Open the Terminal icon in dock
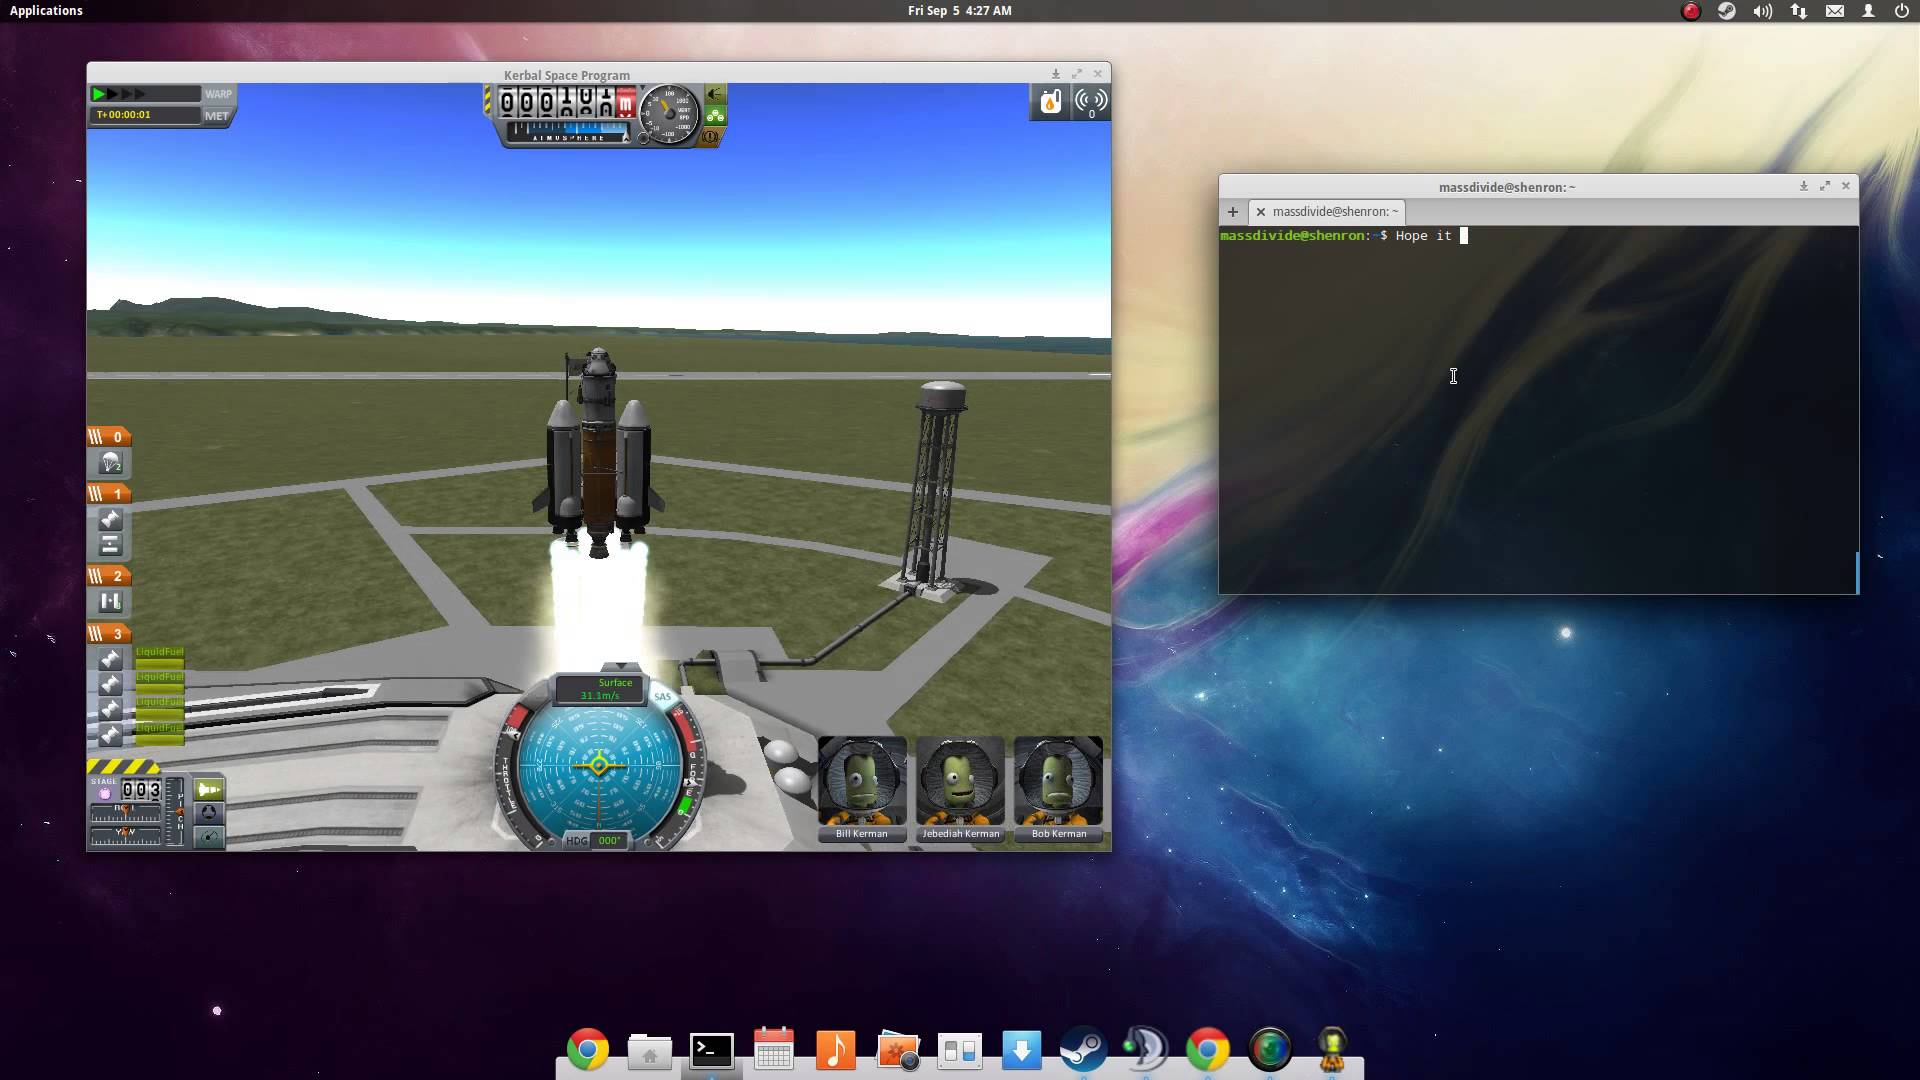Screen dimensions: 1920x1080 point(712,1050)
